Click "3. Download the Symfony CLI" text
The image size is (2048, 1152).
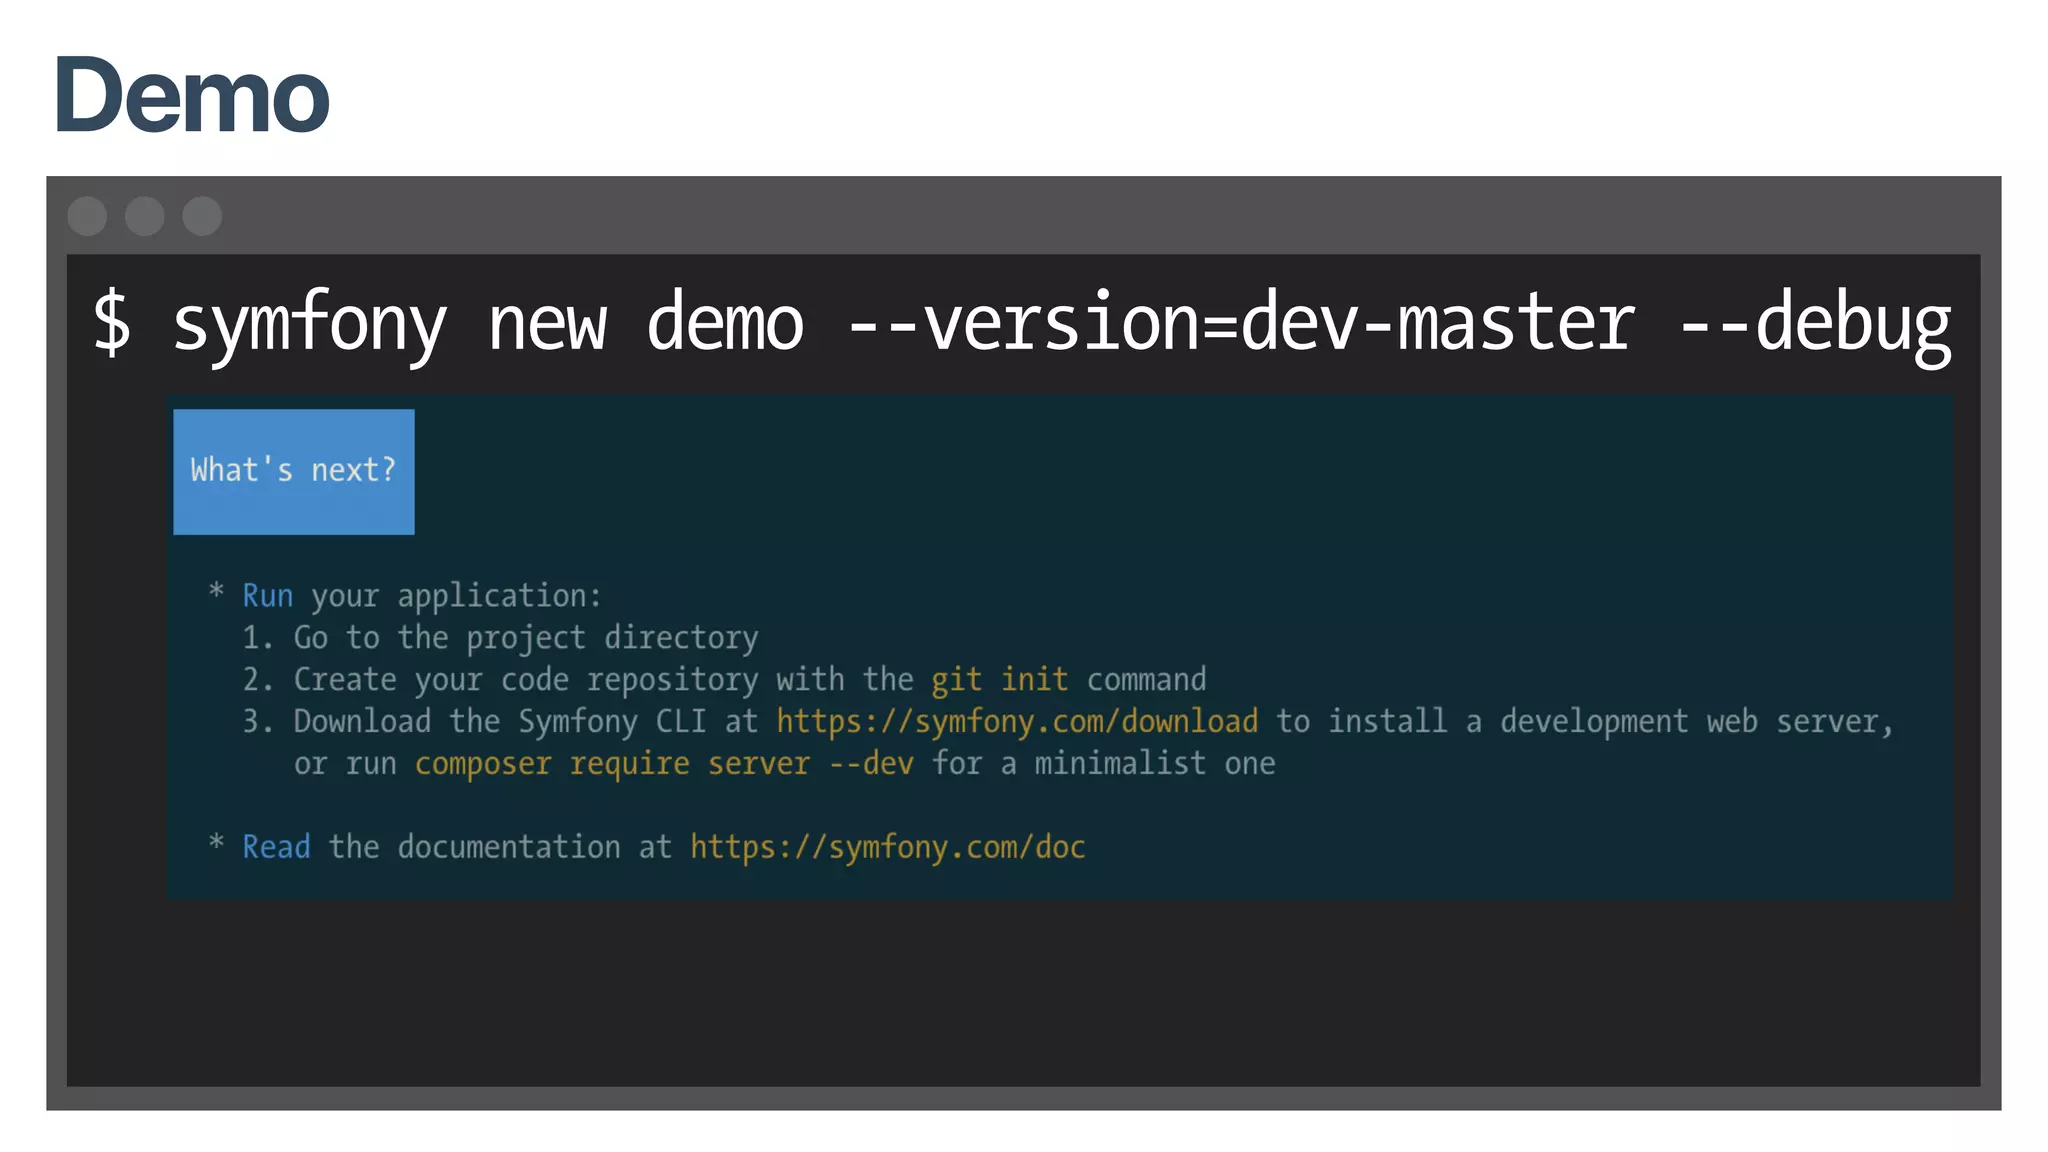pos(474,721)
